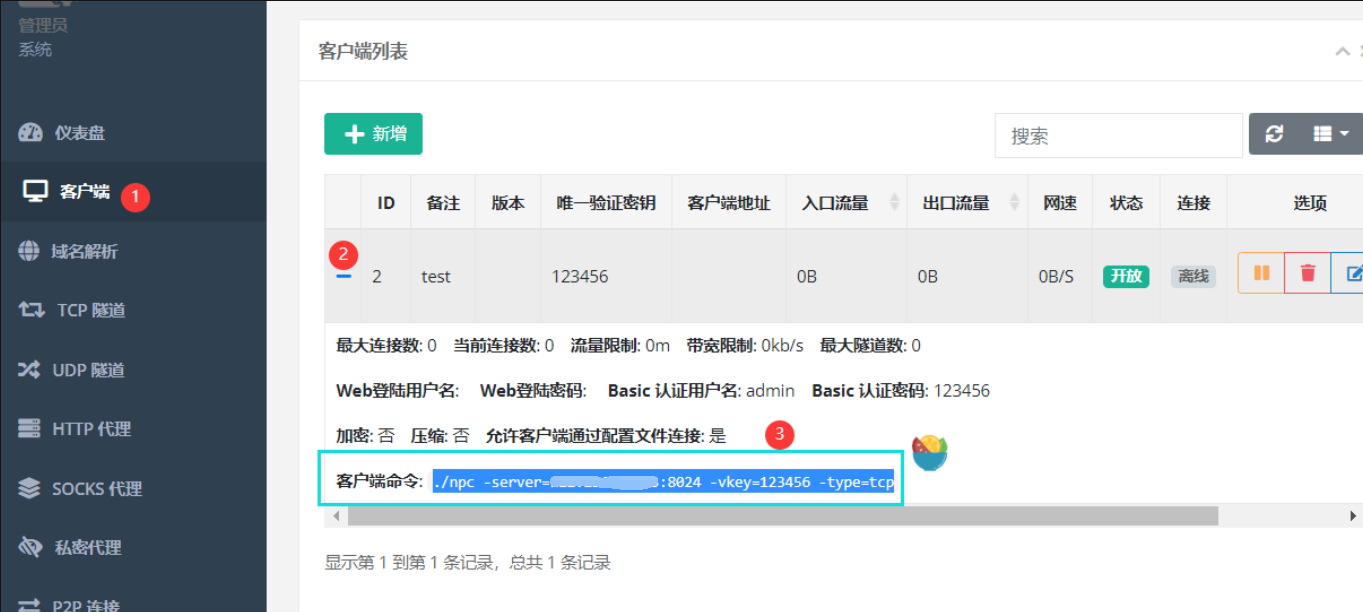Viewport: 1363px width, 612px height.
Task: Click the 备注 cell reading test
Action: [x=436, y=277]
